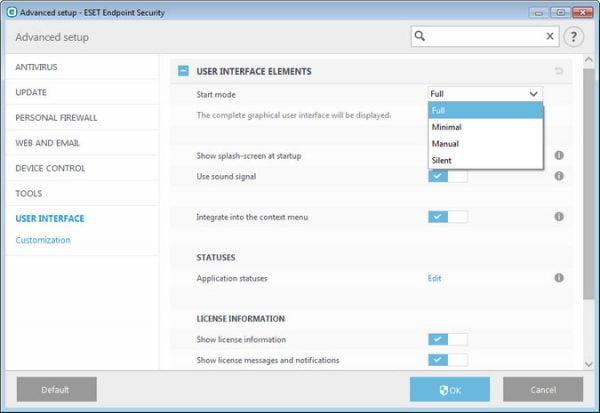Click the Start mode label
Image resolution: width=600 pixels, height=413 pixels.
coord(216,95)
